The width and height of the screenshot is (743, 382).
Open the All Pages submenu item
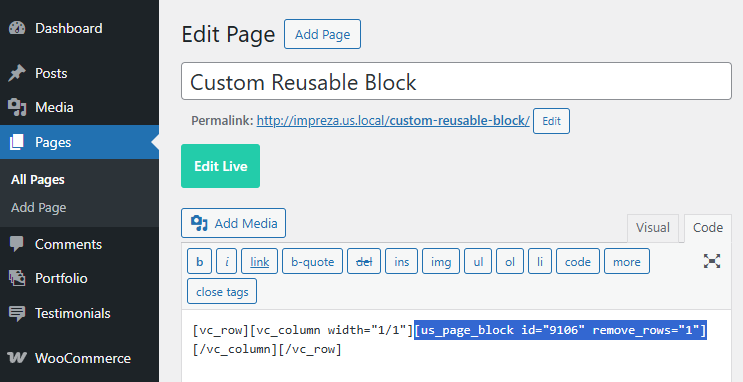[38, 180]
